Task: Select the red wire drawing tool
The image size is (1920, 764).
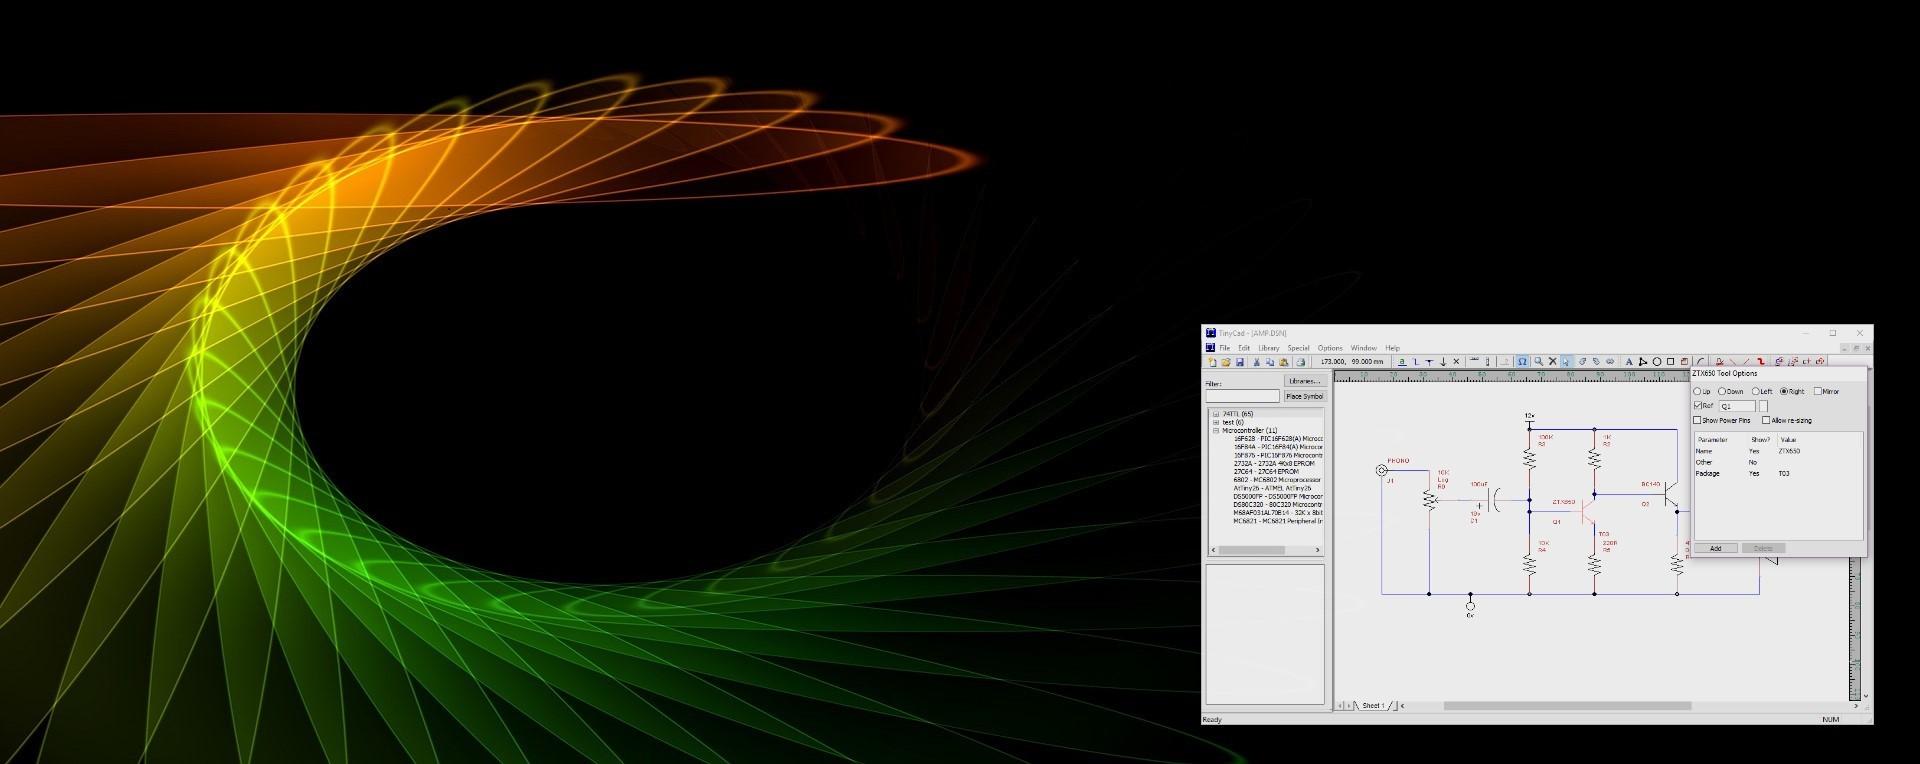Action: point(1761,362)
